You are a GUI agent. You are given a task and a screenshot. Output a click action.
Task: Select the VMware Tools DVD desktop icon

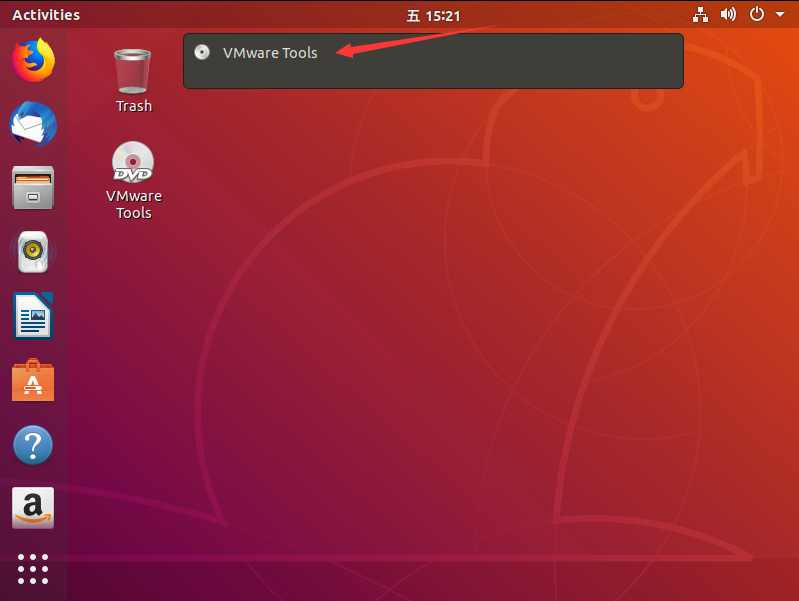tap(134, 180)
